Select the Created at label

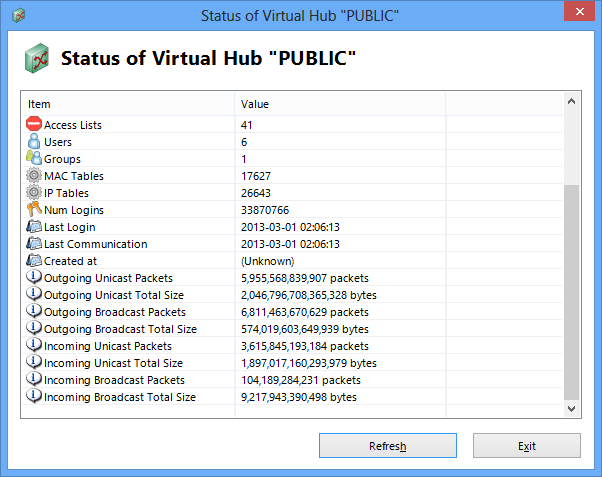click(71, 261)
